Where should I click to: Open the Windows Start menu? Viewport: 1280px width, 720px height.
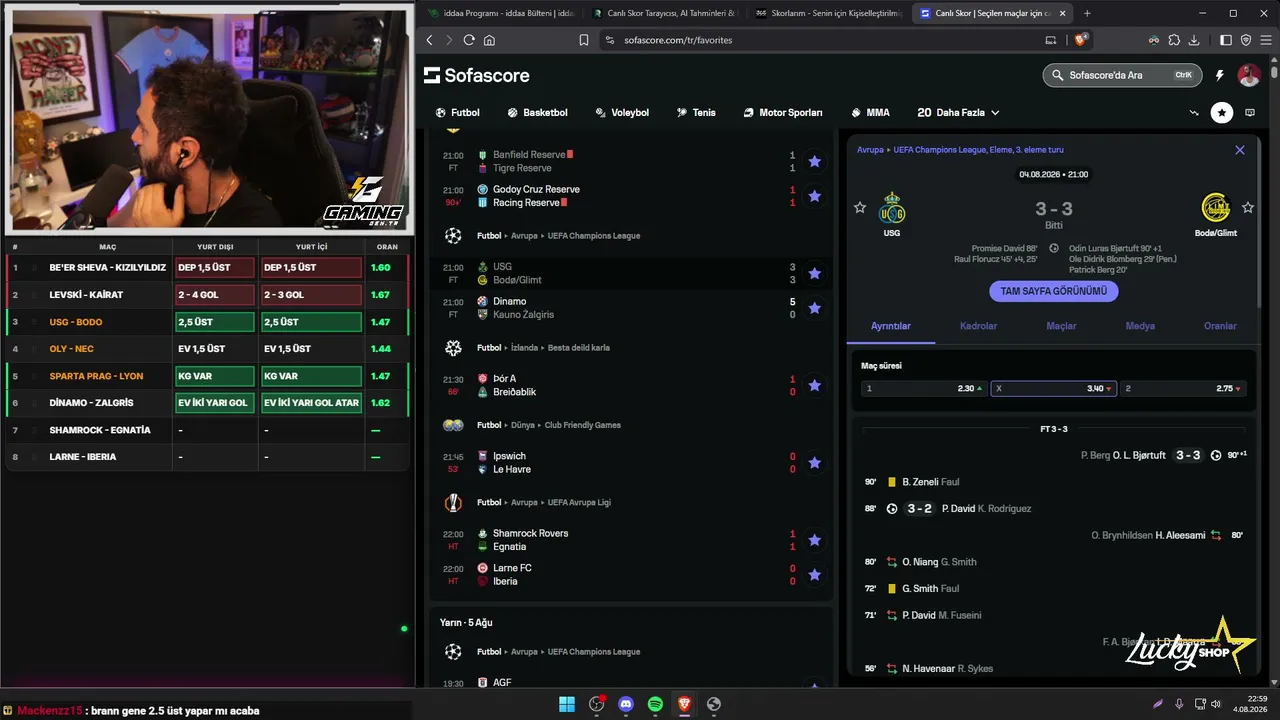click(x=568, y=704)
